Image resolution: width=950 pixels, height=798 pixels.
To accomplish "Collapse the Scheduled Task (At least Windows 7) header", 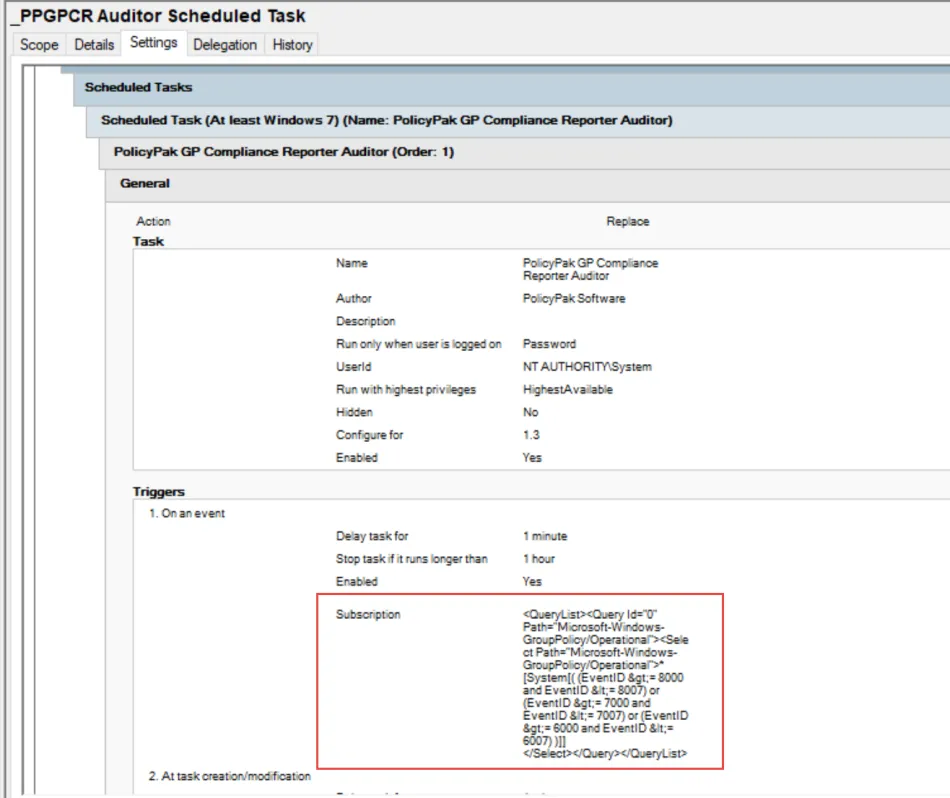I will coord(386,120).
